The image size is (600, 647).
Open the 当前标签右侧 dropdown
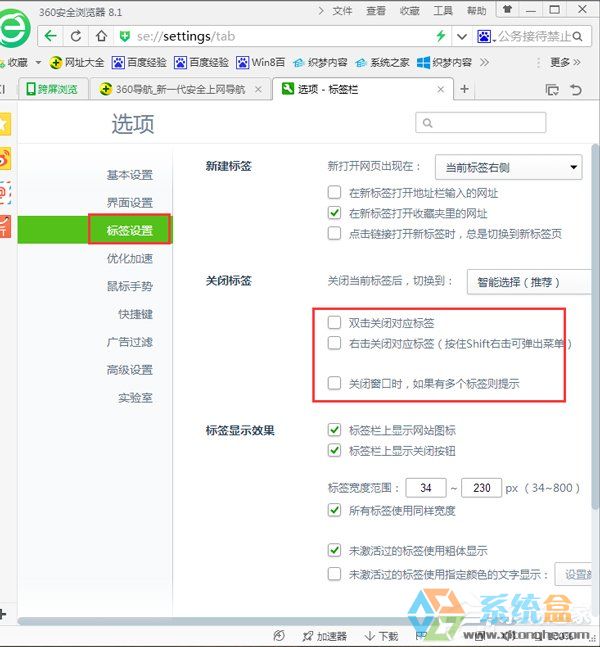point(508,167)
